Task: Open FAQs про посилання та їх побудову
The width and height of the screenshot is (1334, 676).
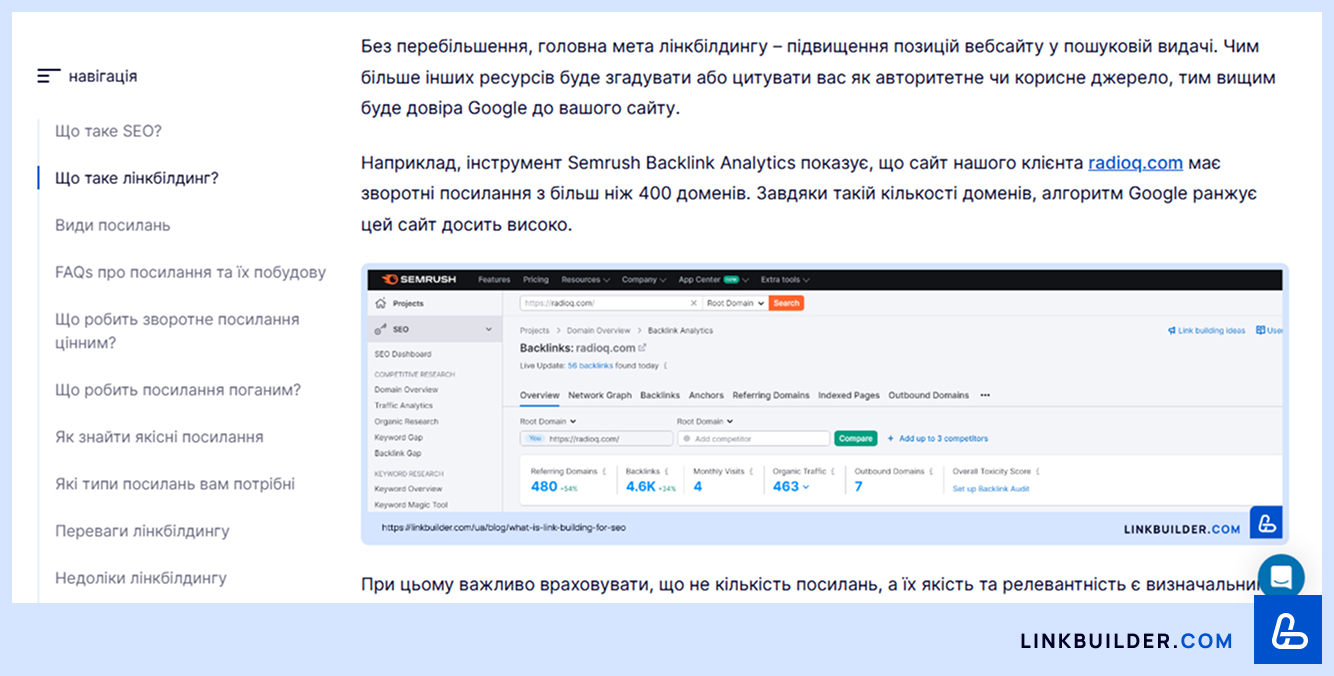Action: (x=191, y=272)
